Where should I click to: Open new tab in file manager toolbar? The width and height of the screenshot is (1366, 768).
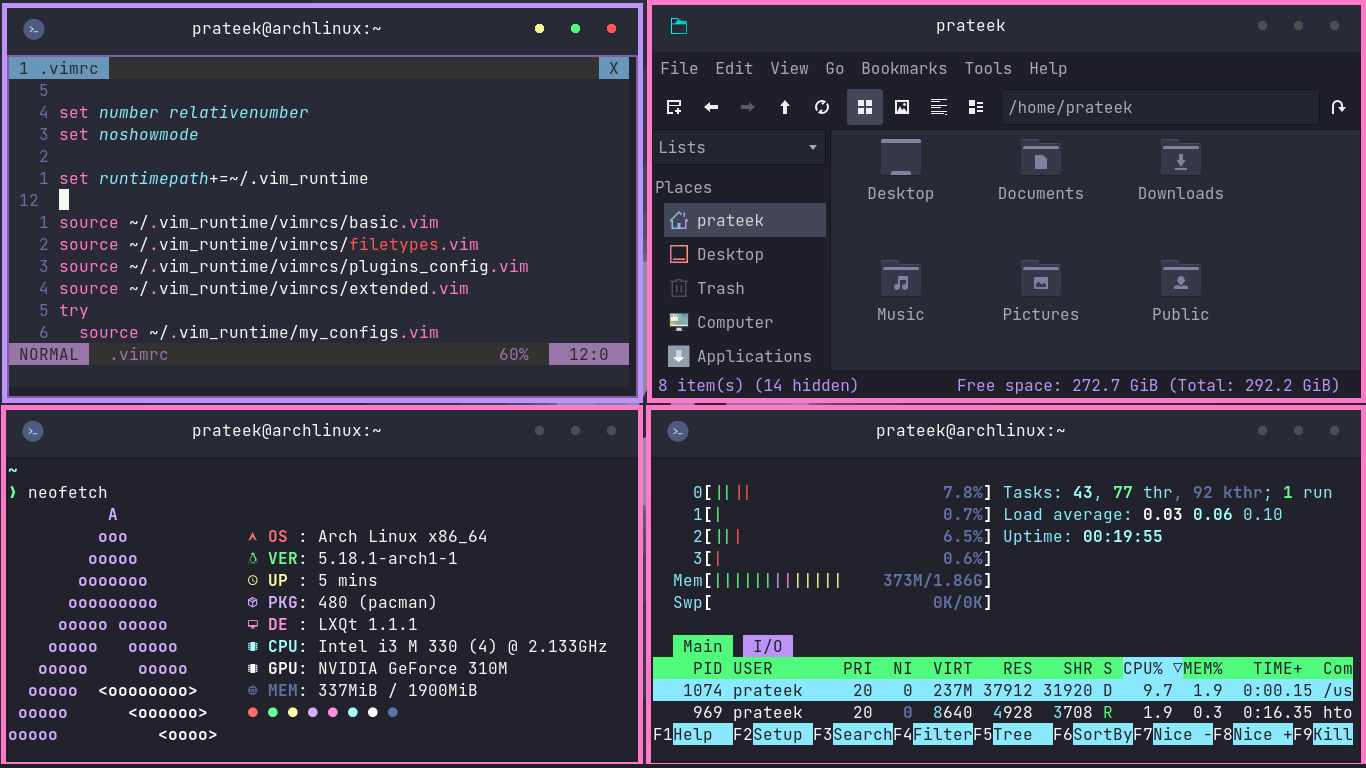(x=674, y=107)
